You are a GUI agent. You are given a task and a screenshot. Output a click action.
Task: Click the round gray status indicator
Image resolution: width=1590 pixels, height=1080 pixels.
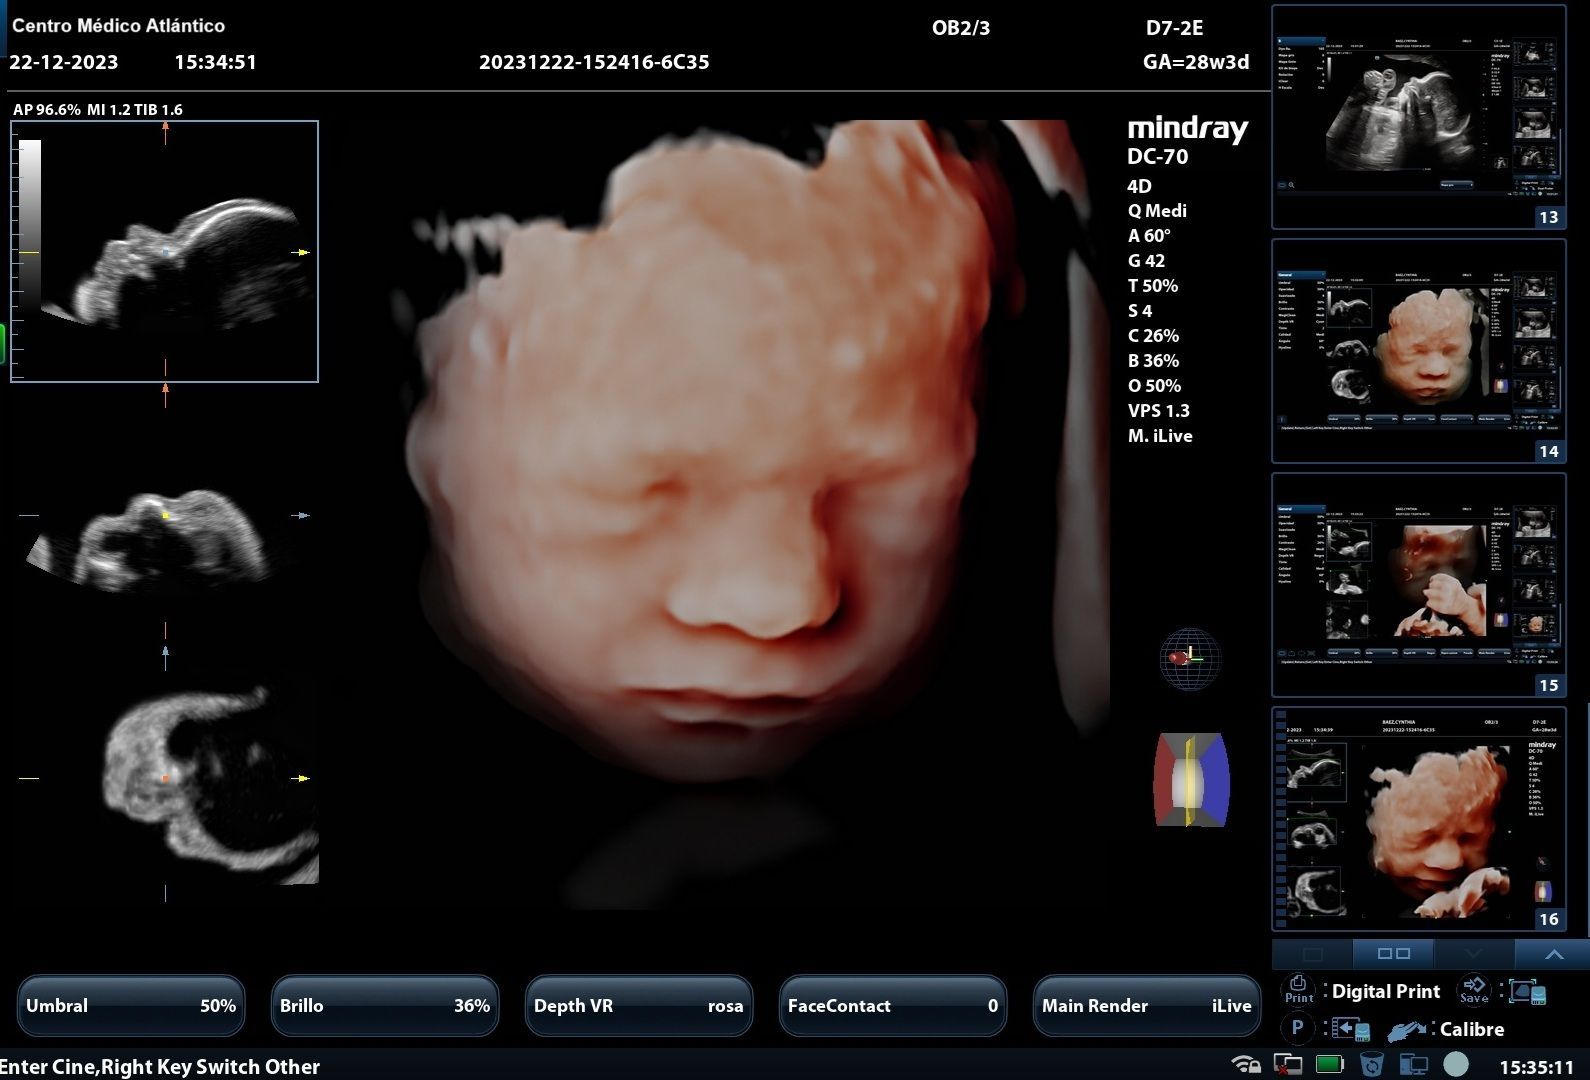[x=1456, y=1064]
